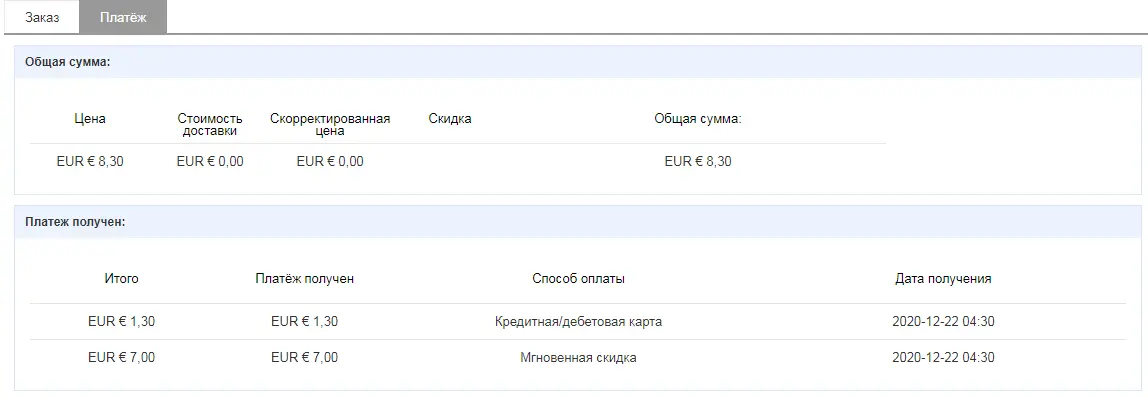Select EUR € 7,00 in Платёж получен column
Screen dimensions: 1148x397
(x=305, y=358)
